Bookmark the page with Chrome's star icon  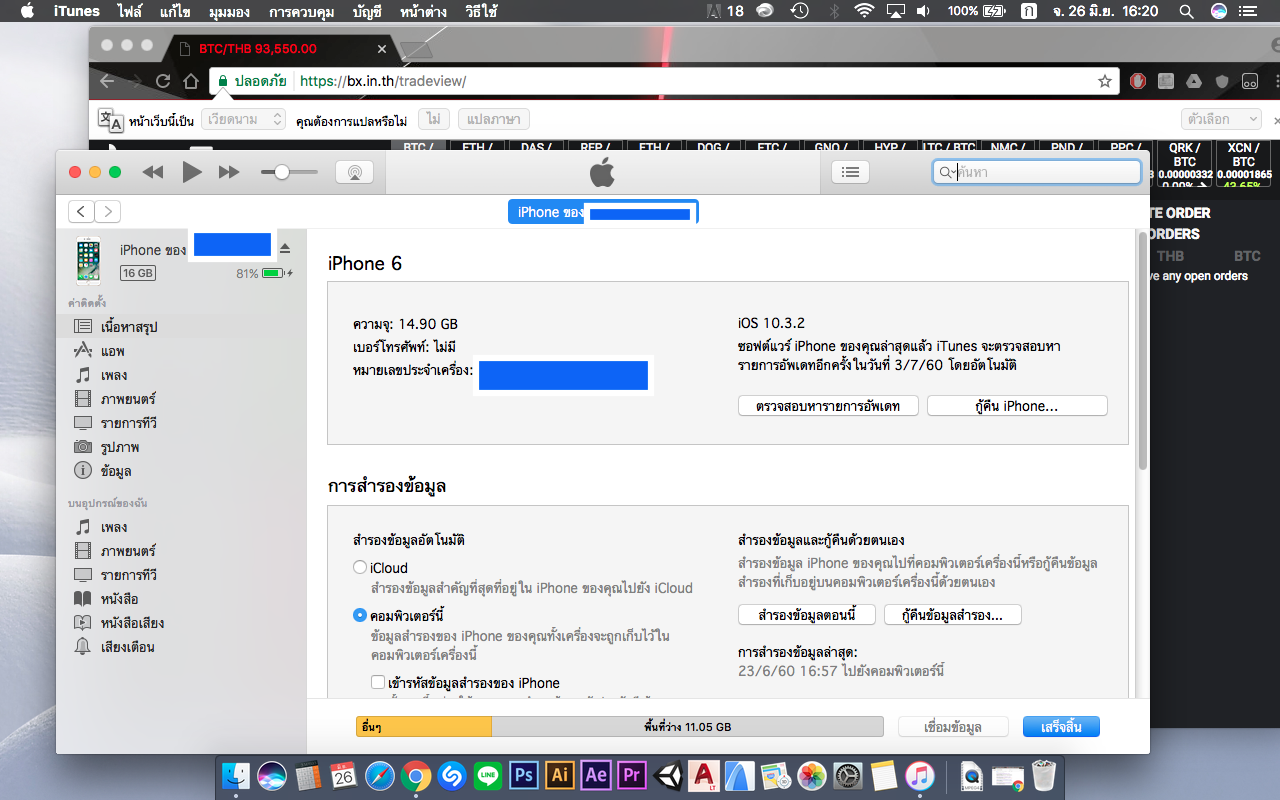tap(1104, 81)
